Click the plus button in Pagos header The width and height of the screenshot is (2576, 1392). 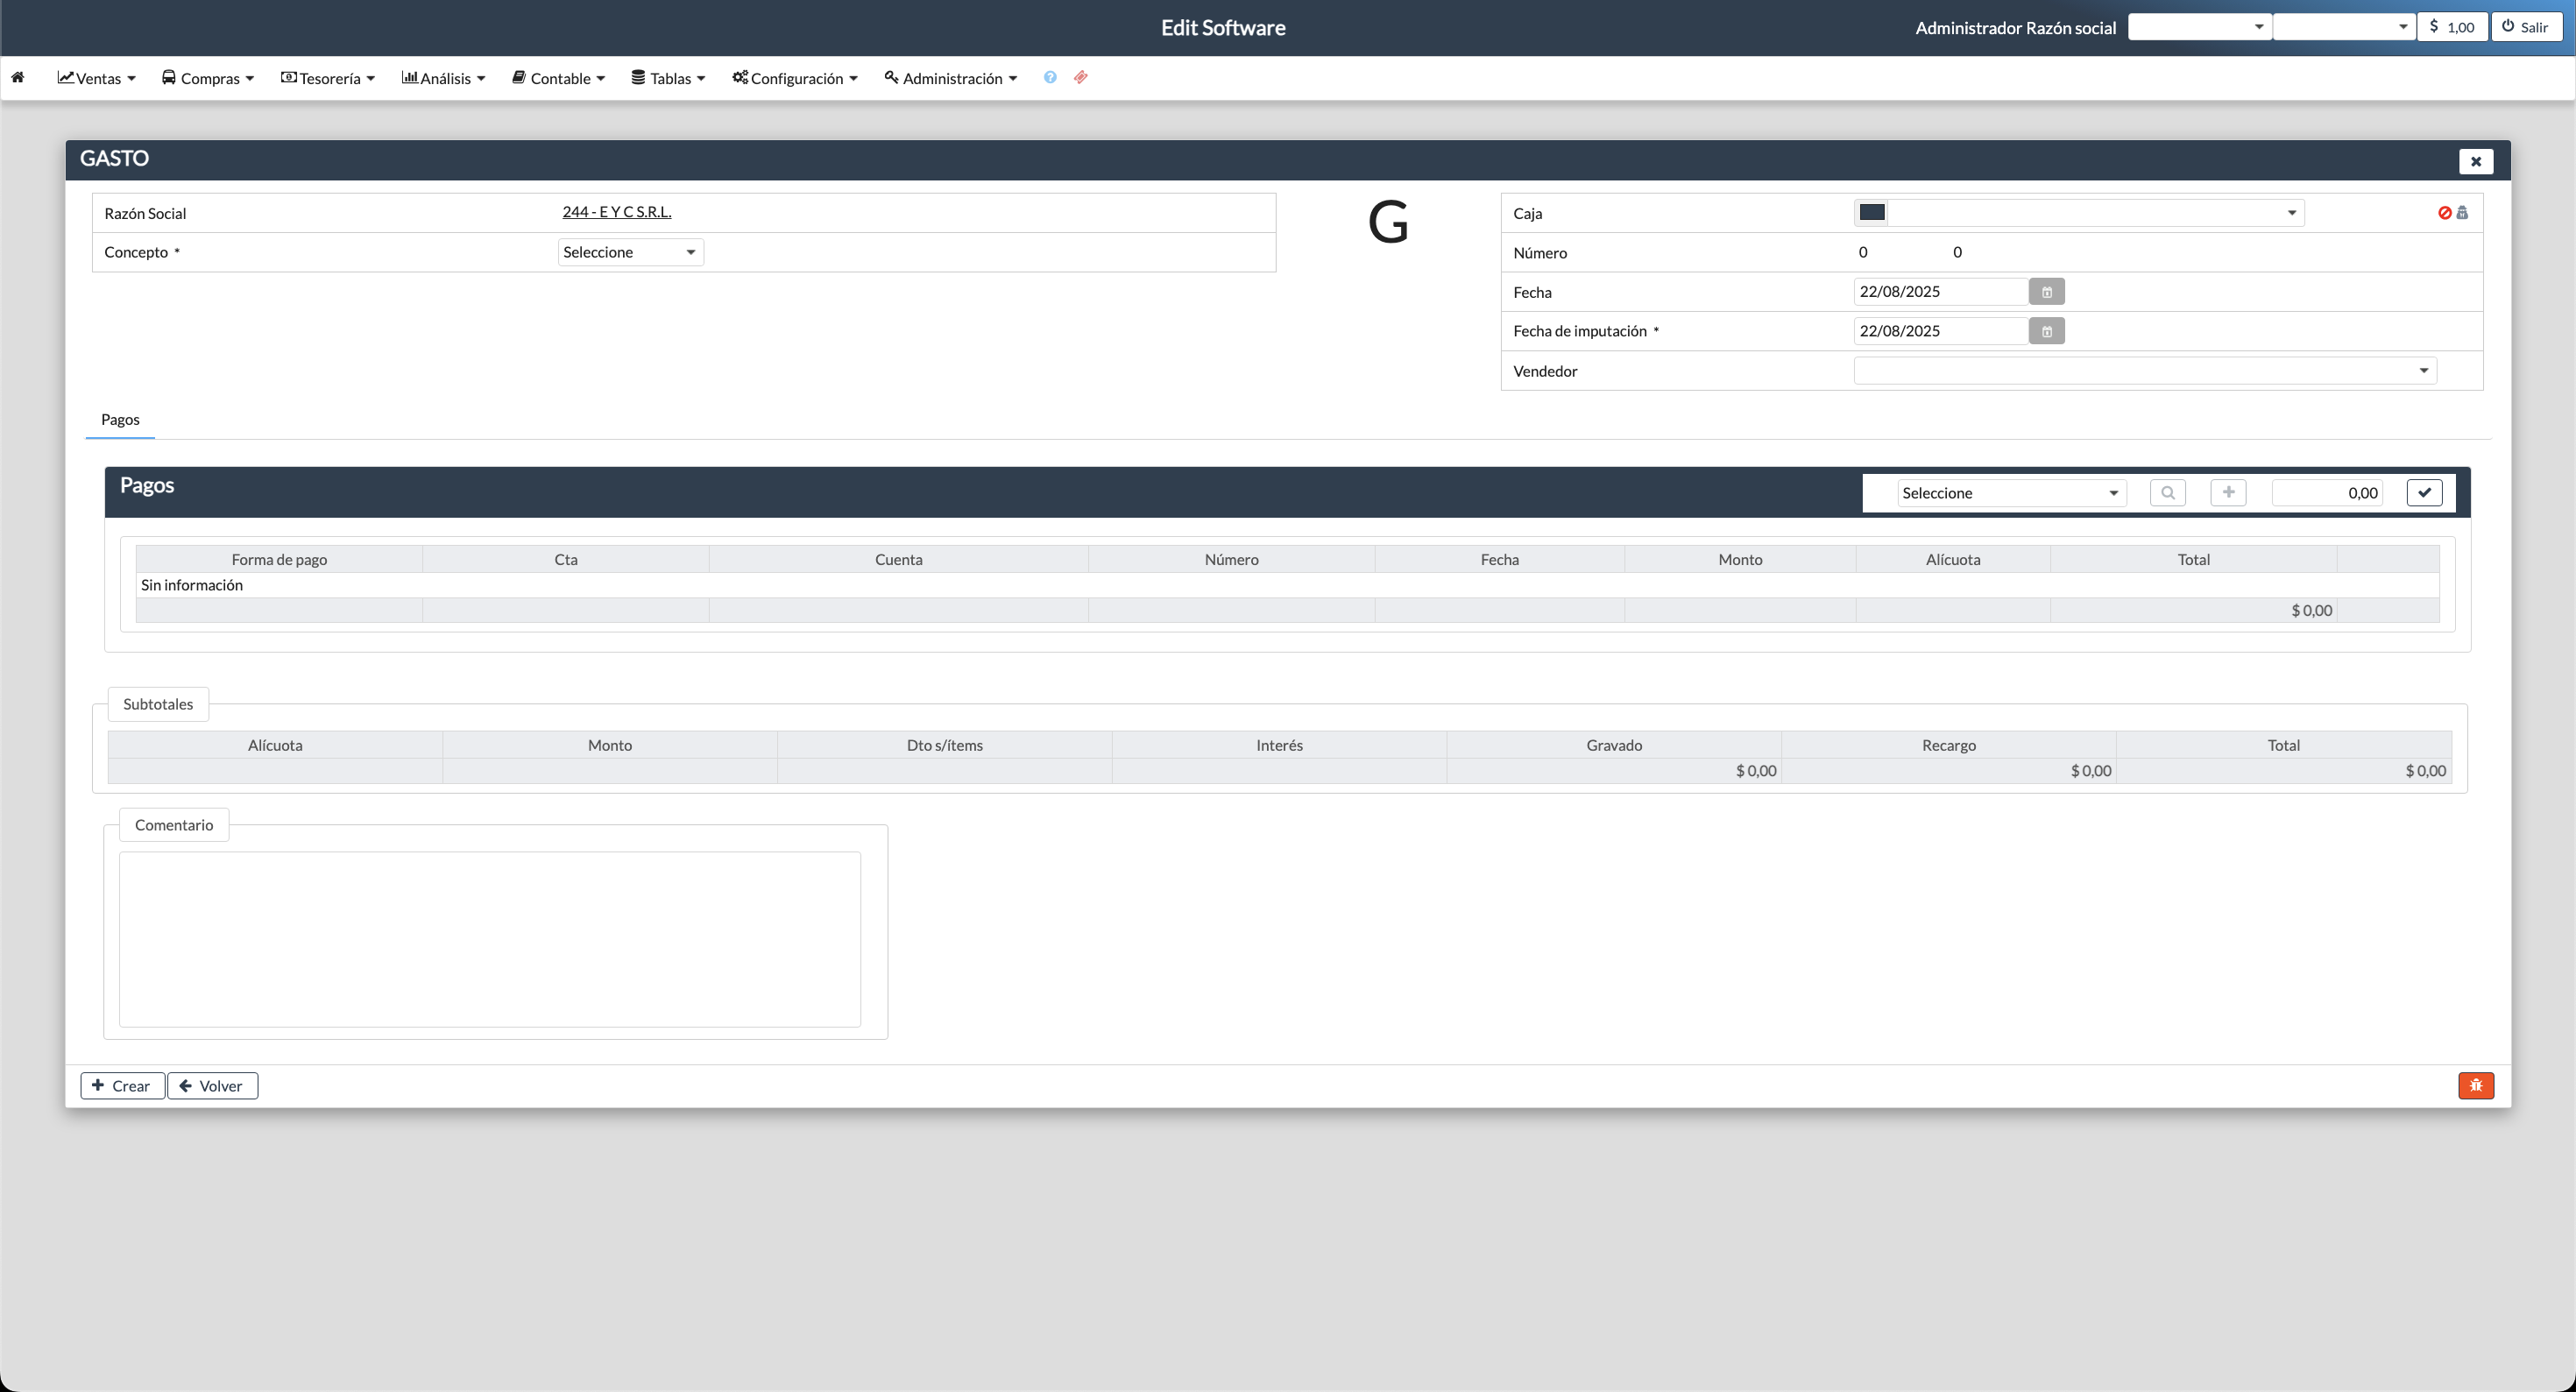pyautogui.click(x=2228, y=493)
